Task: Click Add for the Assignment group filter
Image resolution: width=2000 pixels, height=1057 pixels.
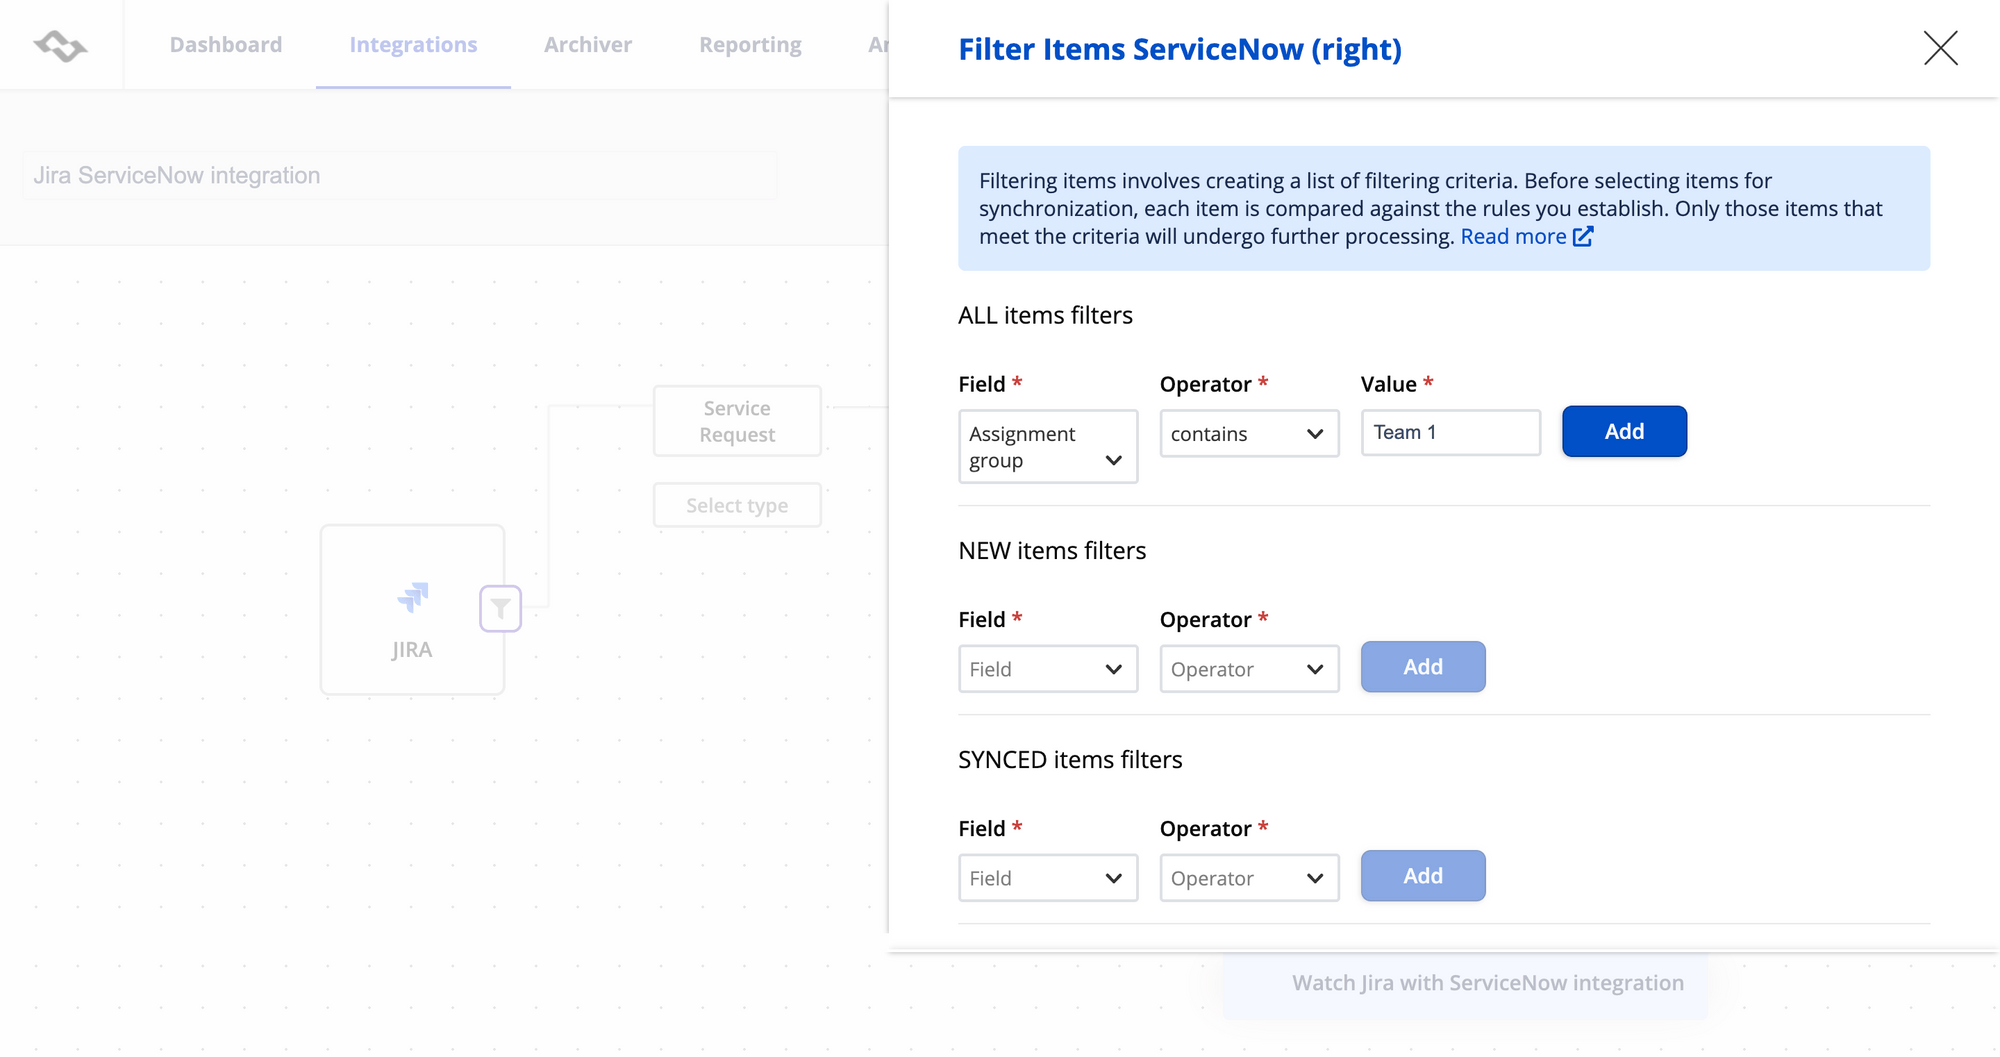Action: click(x=1623, y=431)
